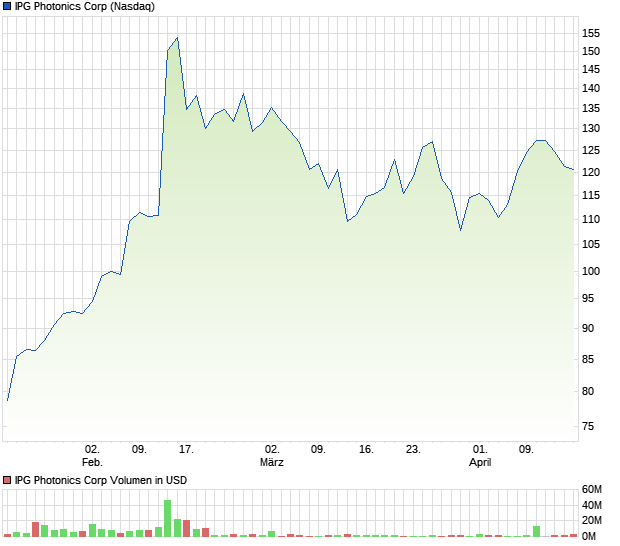The height and width of the screenshot is (546, 620).
Task: Click the 95 price axis label
Action: pos(588,299)
